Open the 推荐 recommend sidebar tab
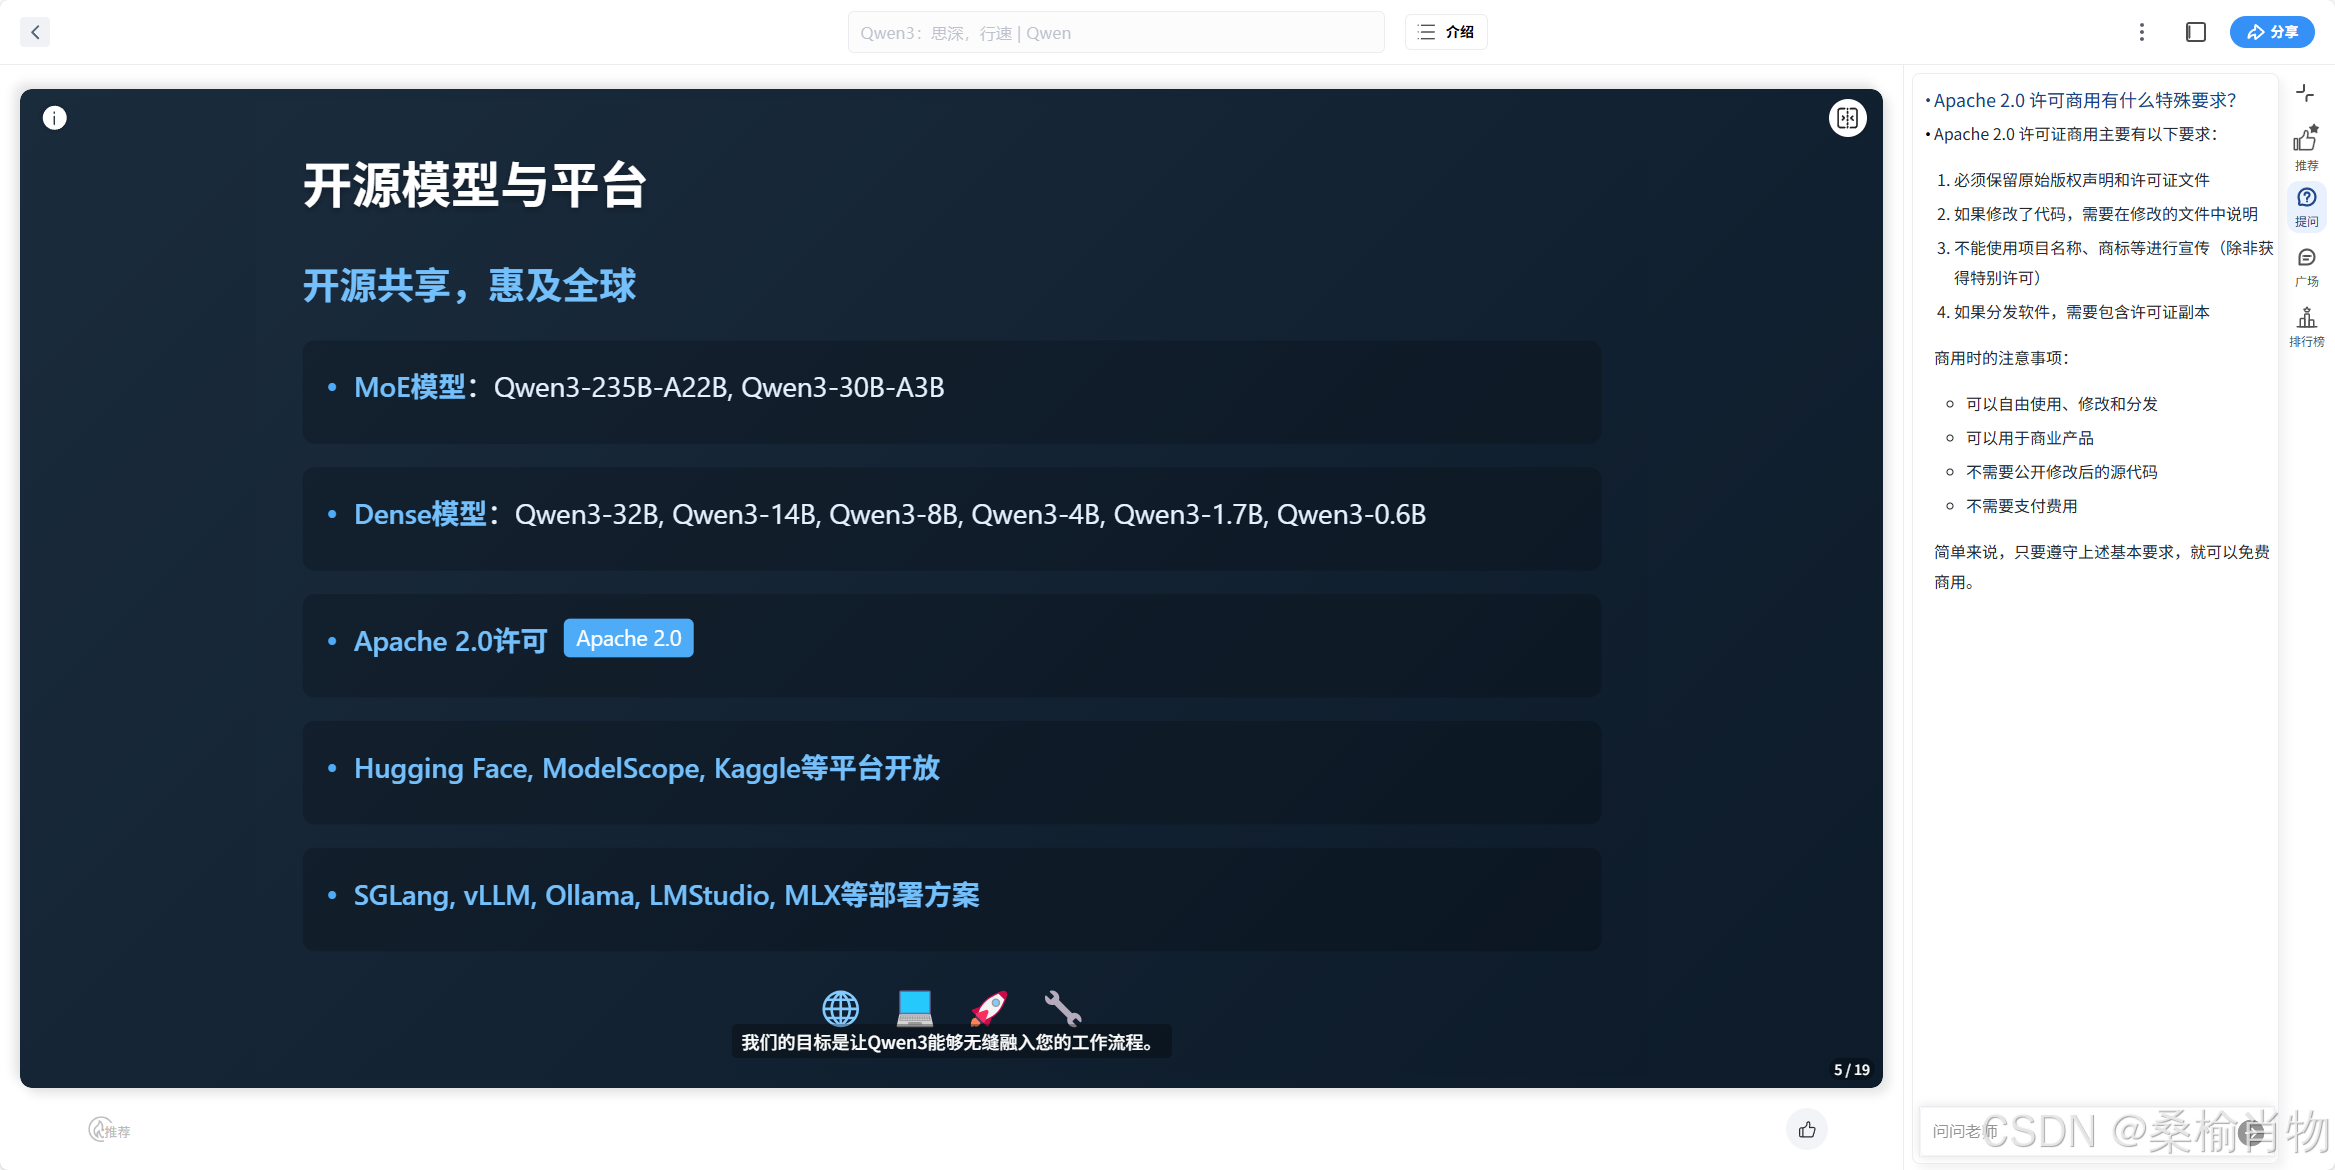The width and height of the screenshot is (2335, 1170). tap(2306, 147)
